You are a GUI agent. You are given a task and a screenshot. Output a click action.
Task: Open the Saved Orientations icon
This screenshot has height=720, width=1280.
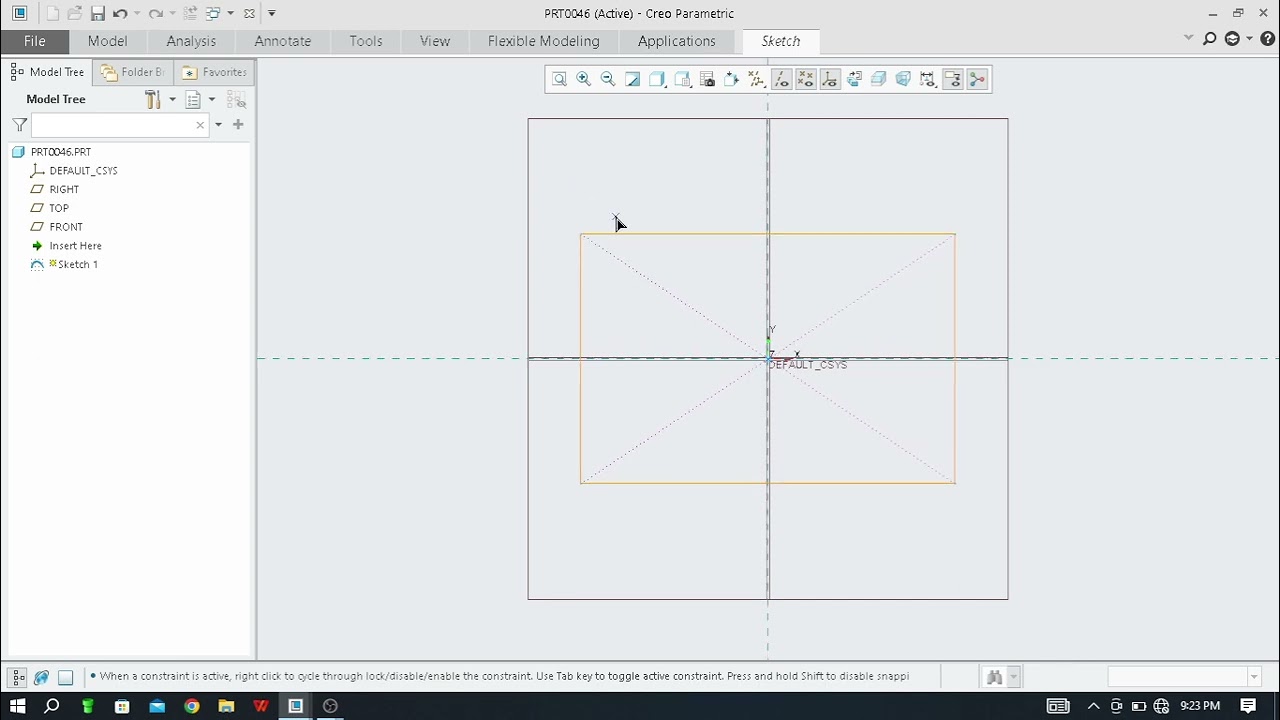point(682,79)
